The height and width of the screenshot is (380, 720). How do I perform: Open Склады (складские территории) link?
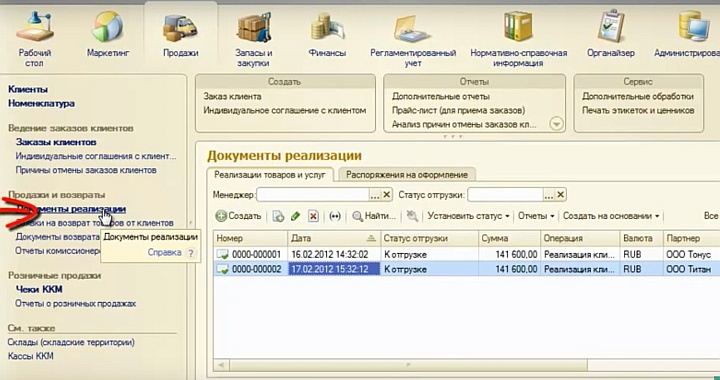71,342
